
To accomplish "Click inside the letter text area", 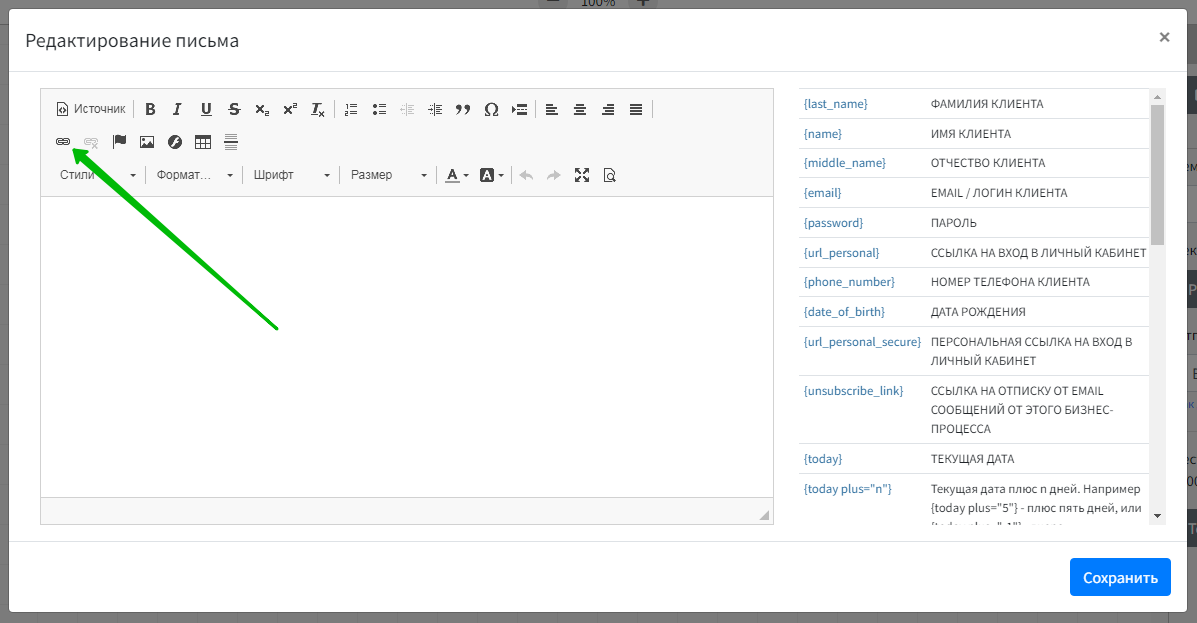I will pos(406,345).
